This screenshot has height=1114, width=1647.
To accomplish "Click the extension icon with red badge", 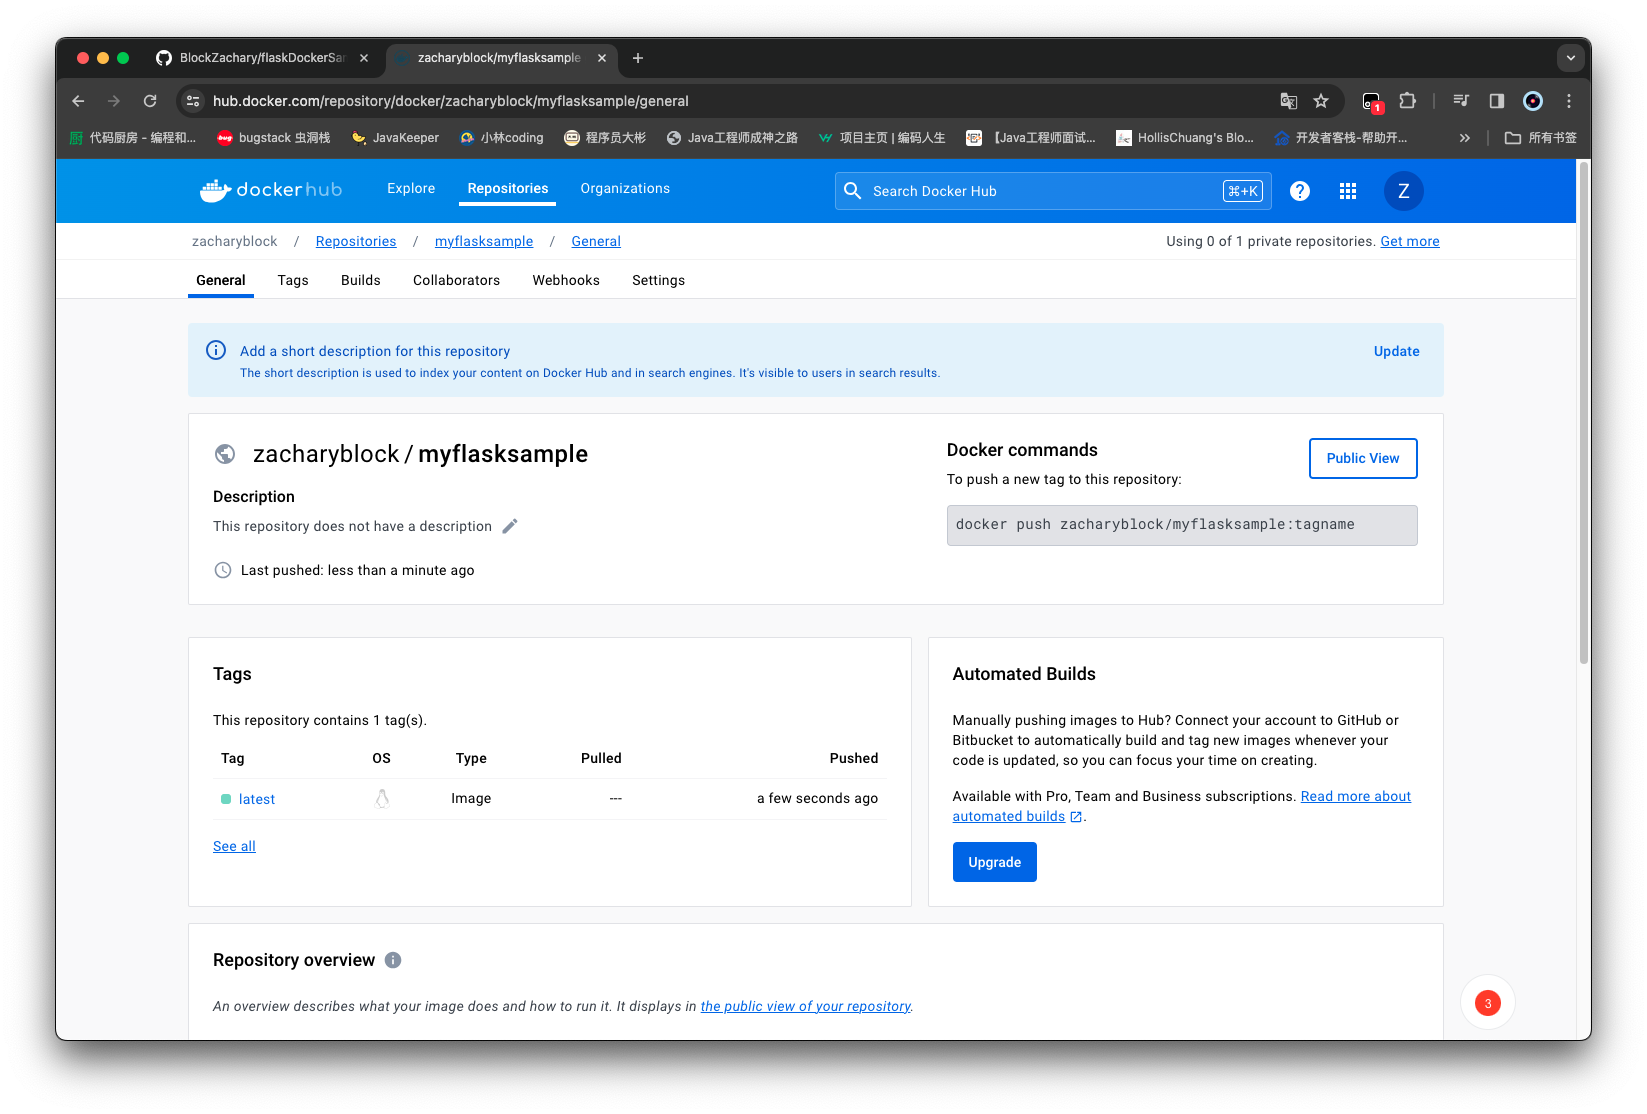I will 1372,102.
